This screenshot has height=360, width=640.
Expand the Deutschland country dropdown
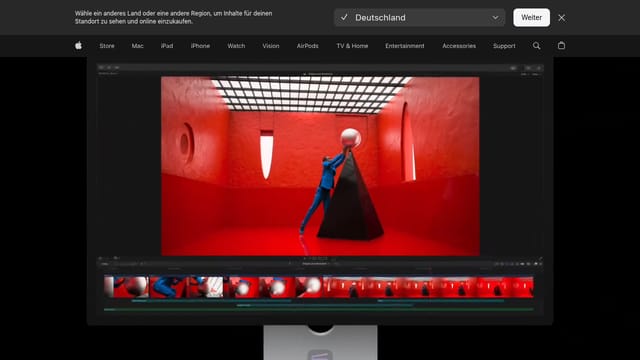coord(419,18)
